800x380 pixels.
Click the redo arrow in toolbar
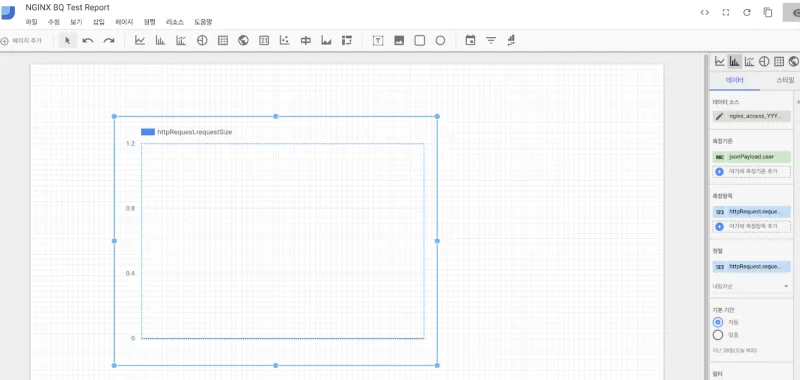[109, 41]
